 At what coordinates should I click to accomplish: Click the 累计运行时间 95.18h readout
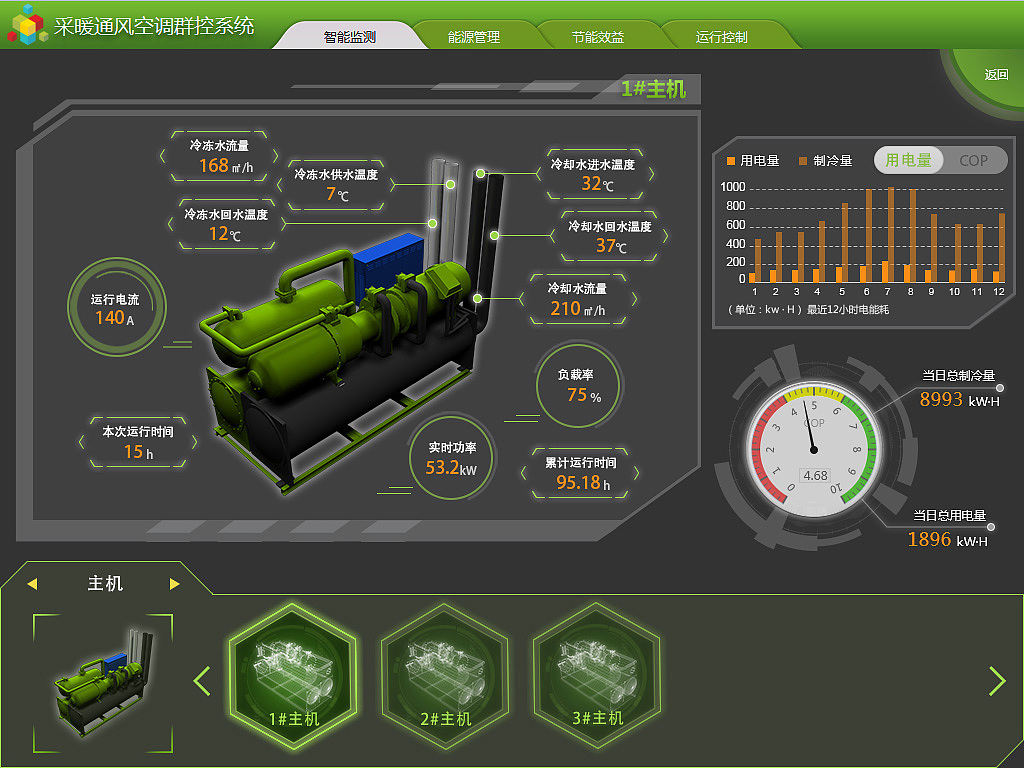580,473
